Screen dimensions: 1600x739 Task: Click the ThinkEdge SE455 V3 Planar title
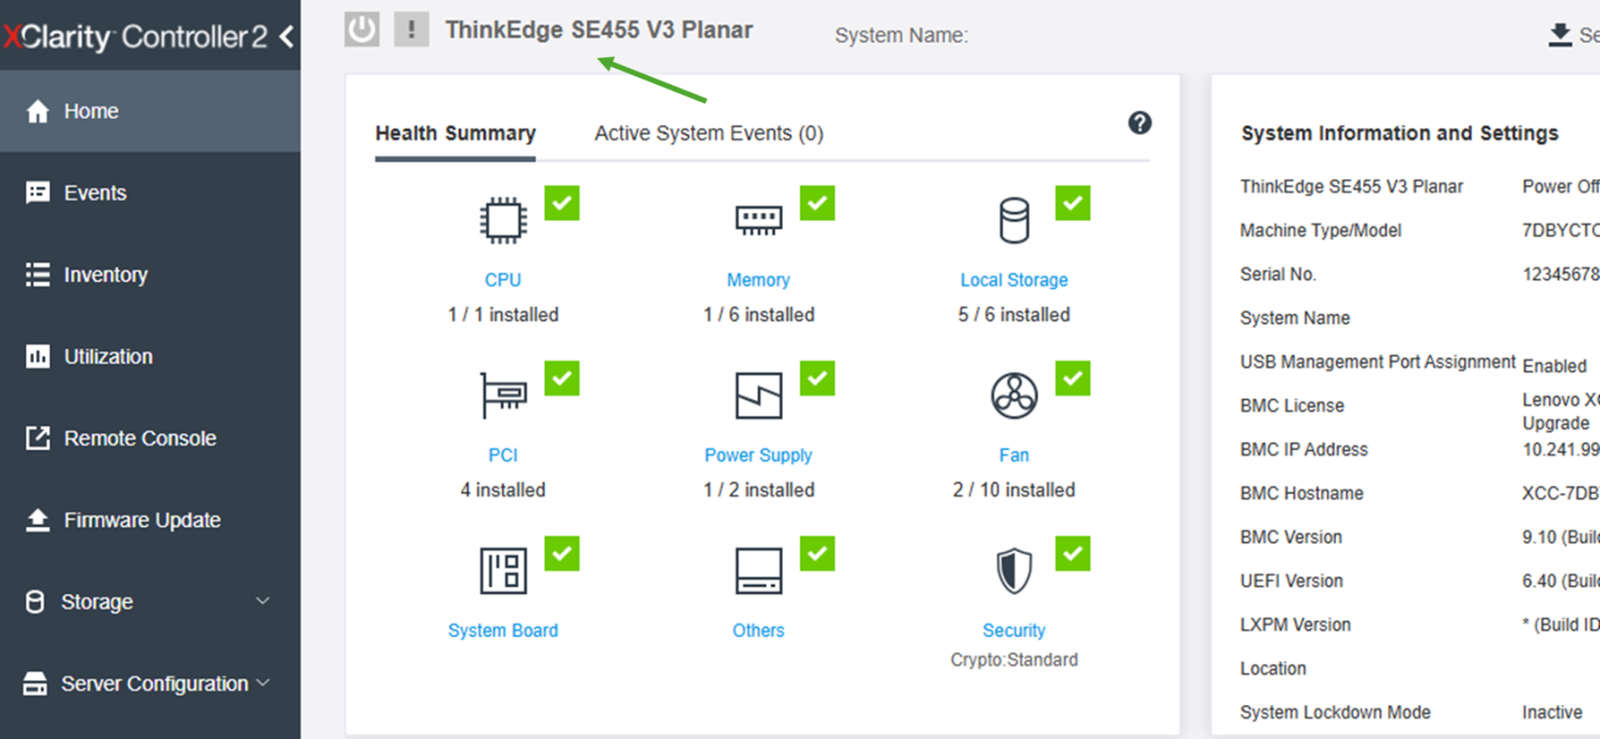click(599, 30)
